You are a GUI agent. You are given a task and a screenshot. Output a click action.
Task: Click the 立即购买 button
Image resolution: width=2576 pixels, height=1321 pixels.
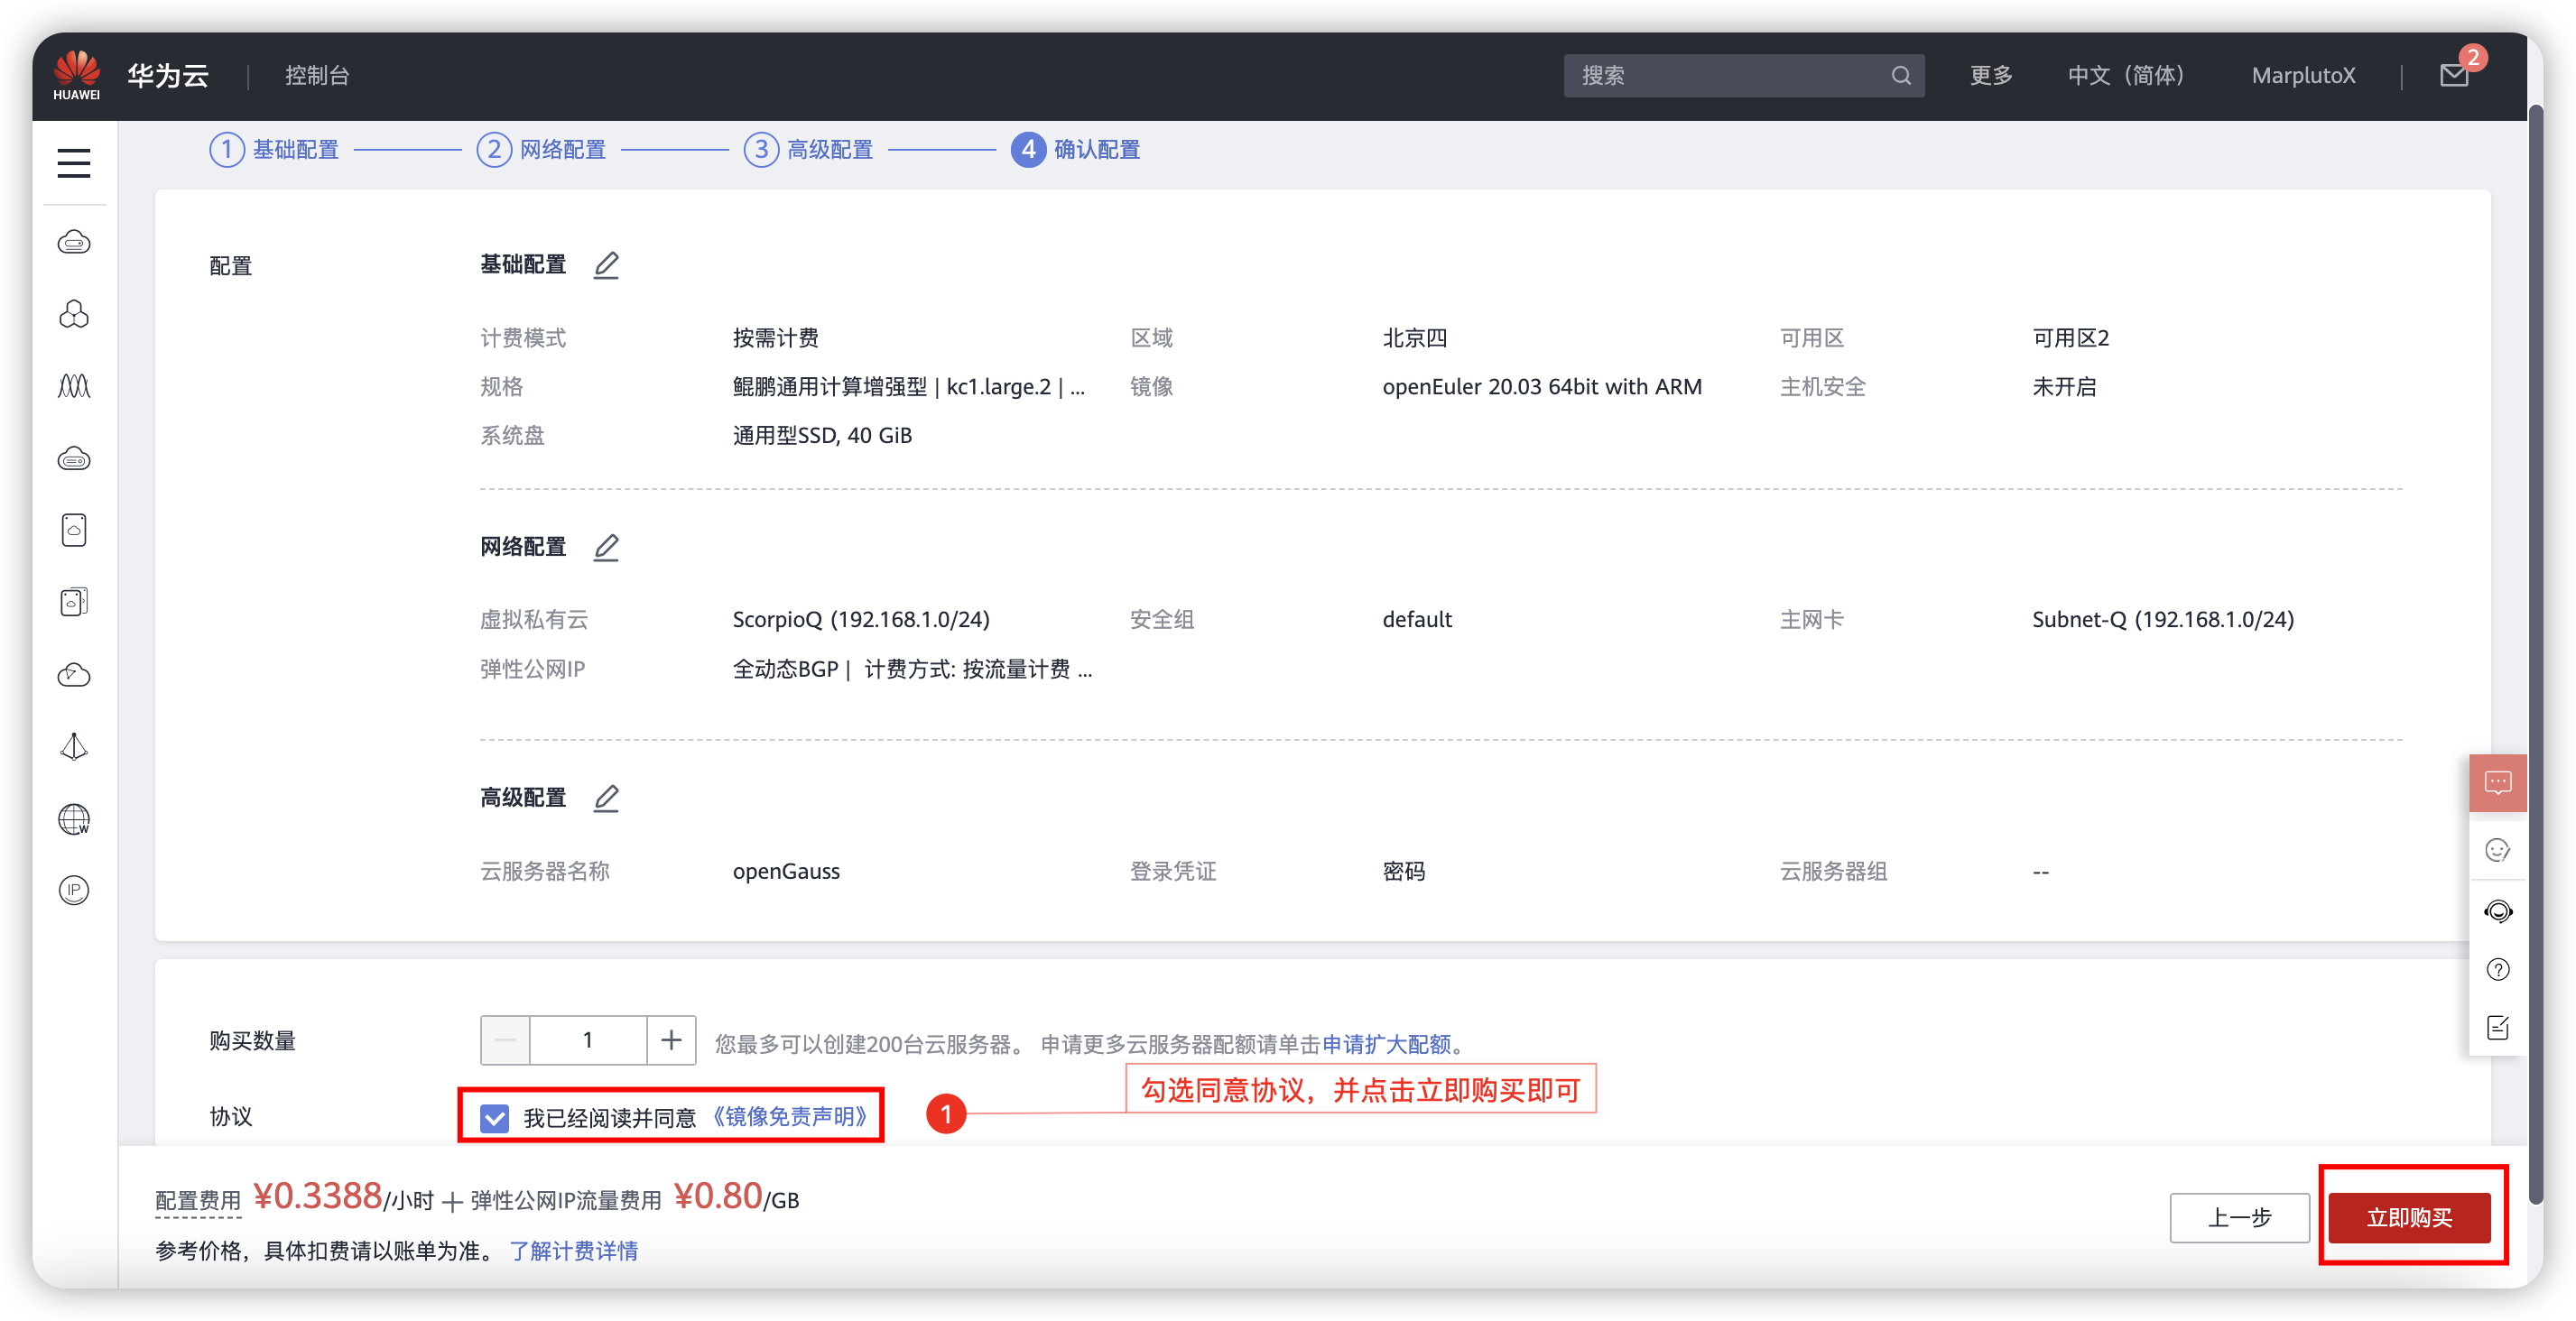[x=2408, y=1217]
